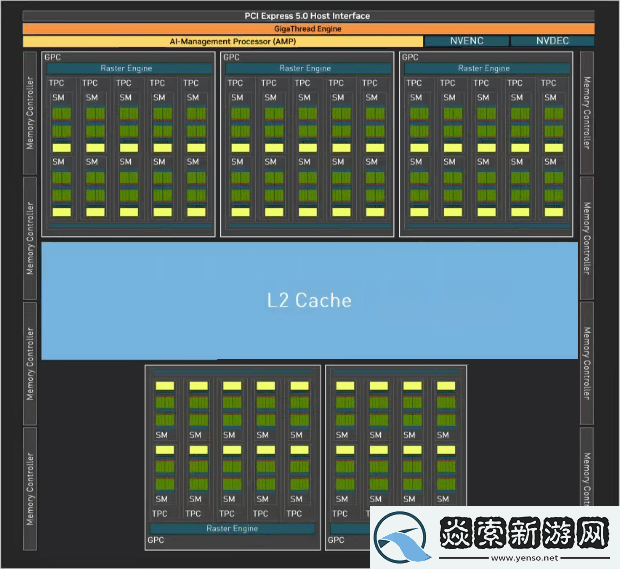Select the orange GigaThread Engine bar
The height and width of the screenshot is (569, 620).
tap(307, 29)
